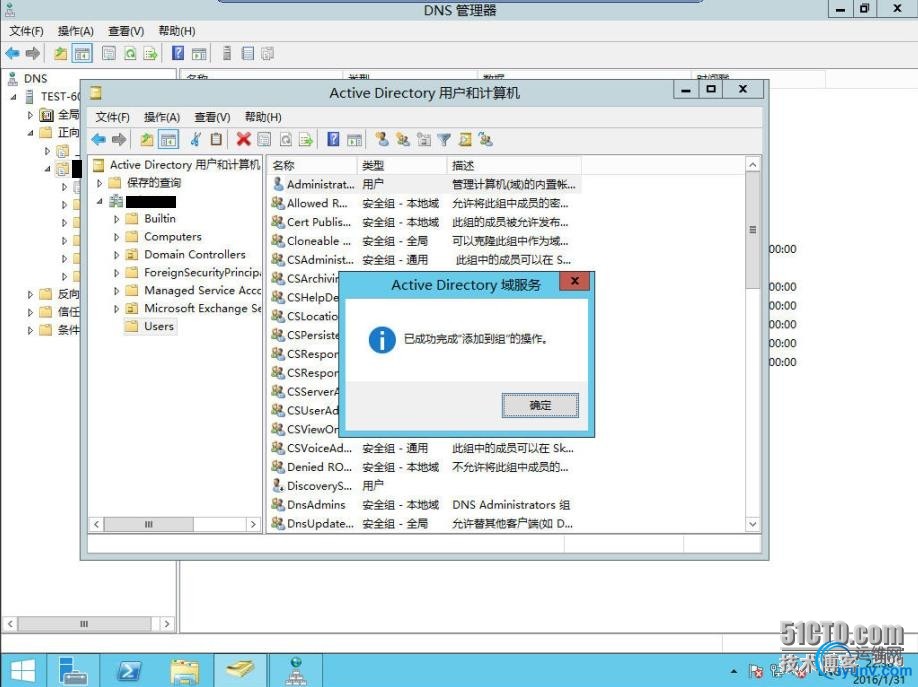Image resolution: width=918 pixels, height=687 pixels.
Task: Go up one level in AD Users toolbar
Action: [x=146, y=139]
